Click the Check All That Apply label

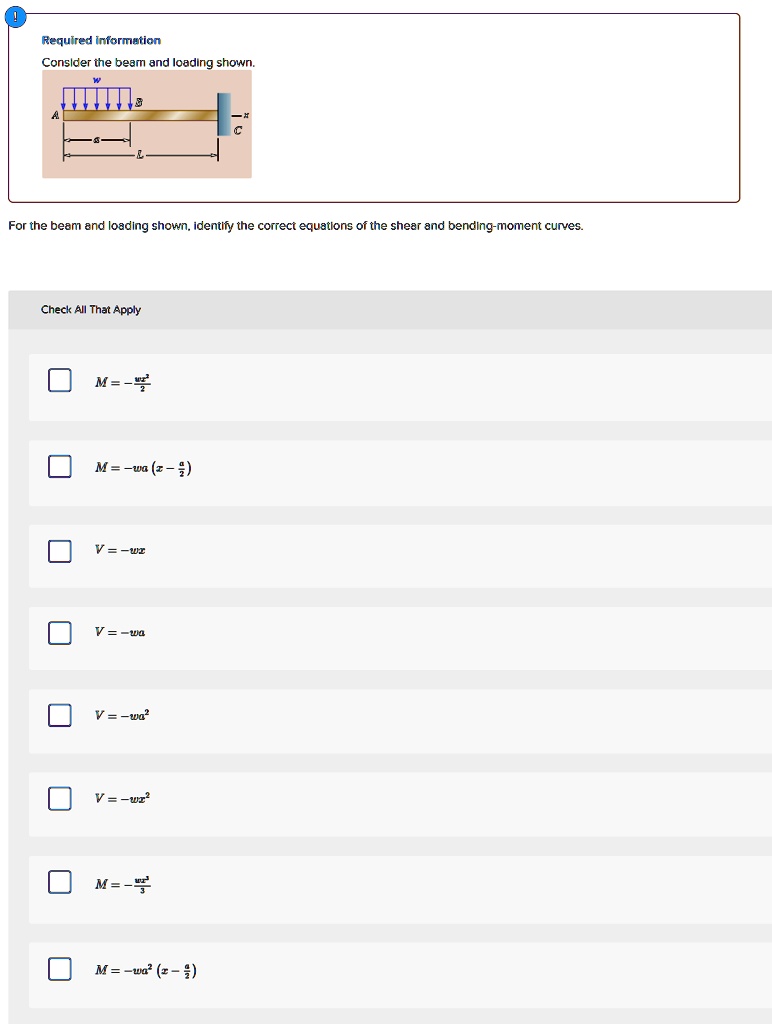(91, 310)
